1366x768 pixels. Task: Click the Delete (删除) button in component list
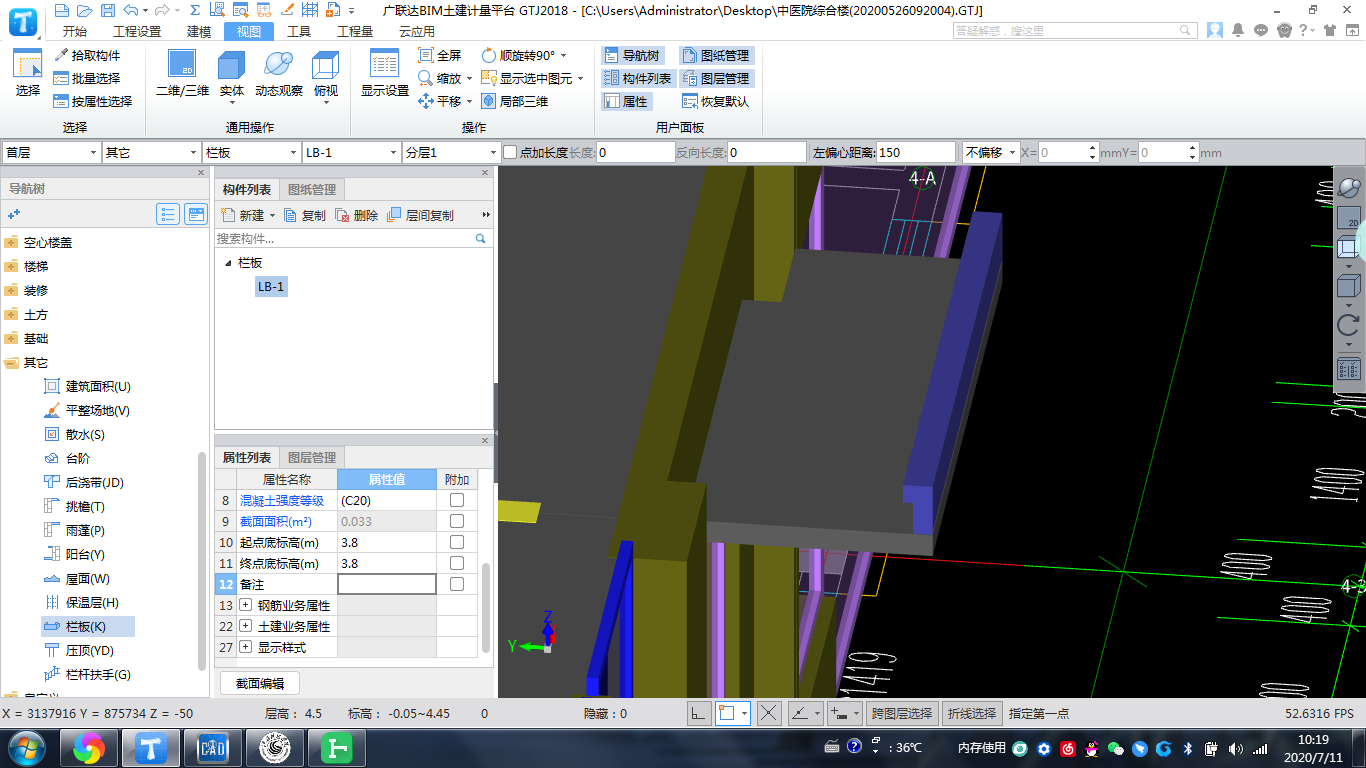357,215
